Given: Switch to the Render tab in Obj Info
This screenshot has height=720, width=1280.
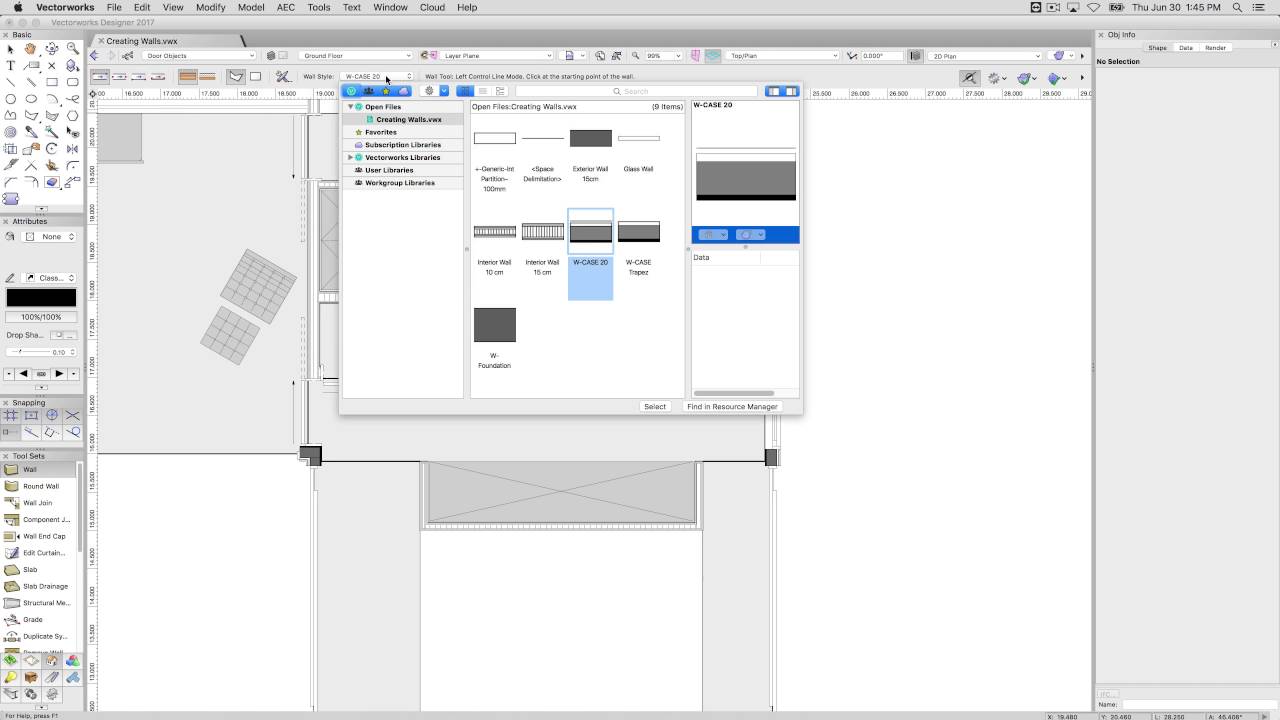Looking at the screenshot, I should pyautogui.click(x=1215, y=48).
